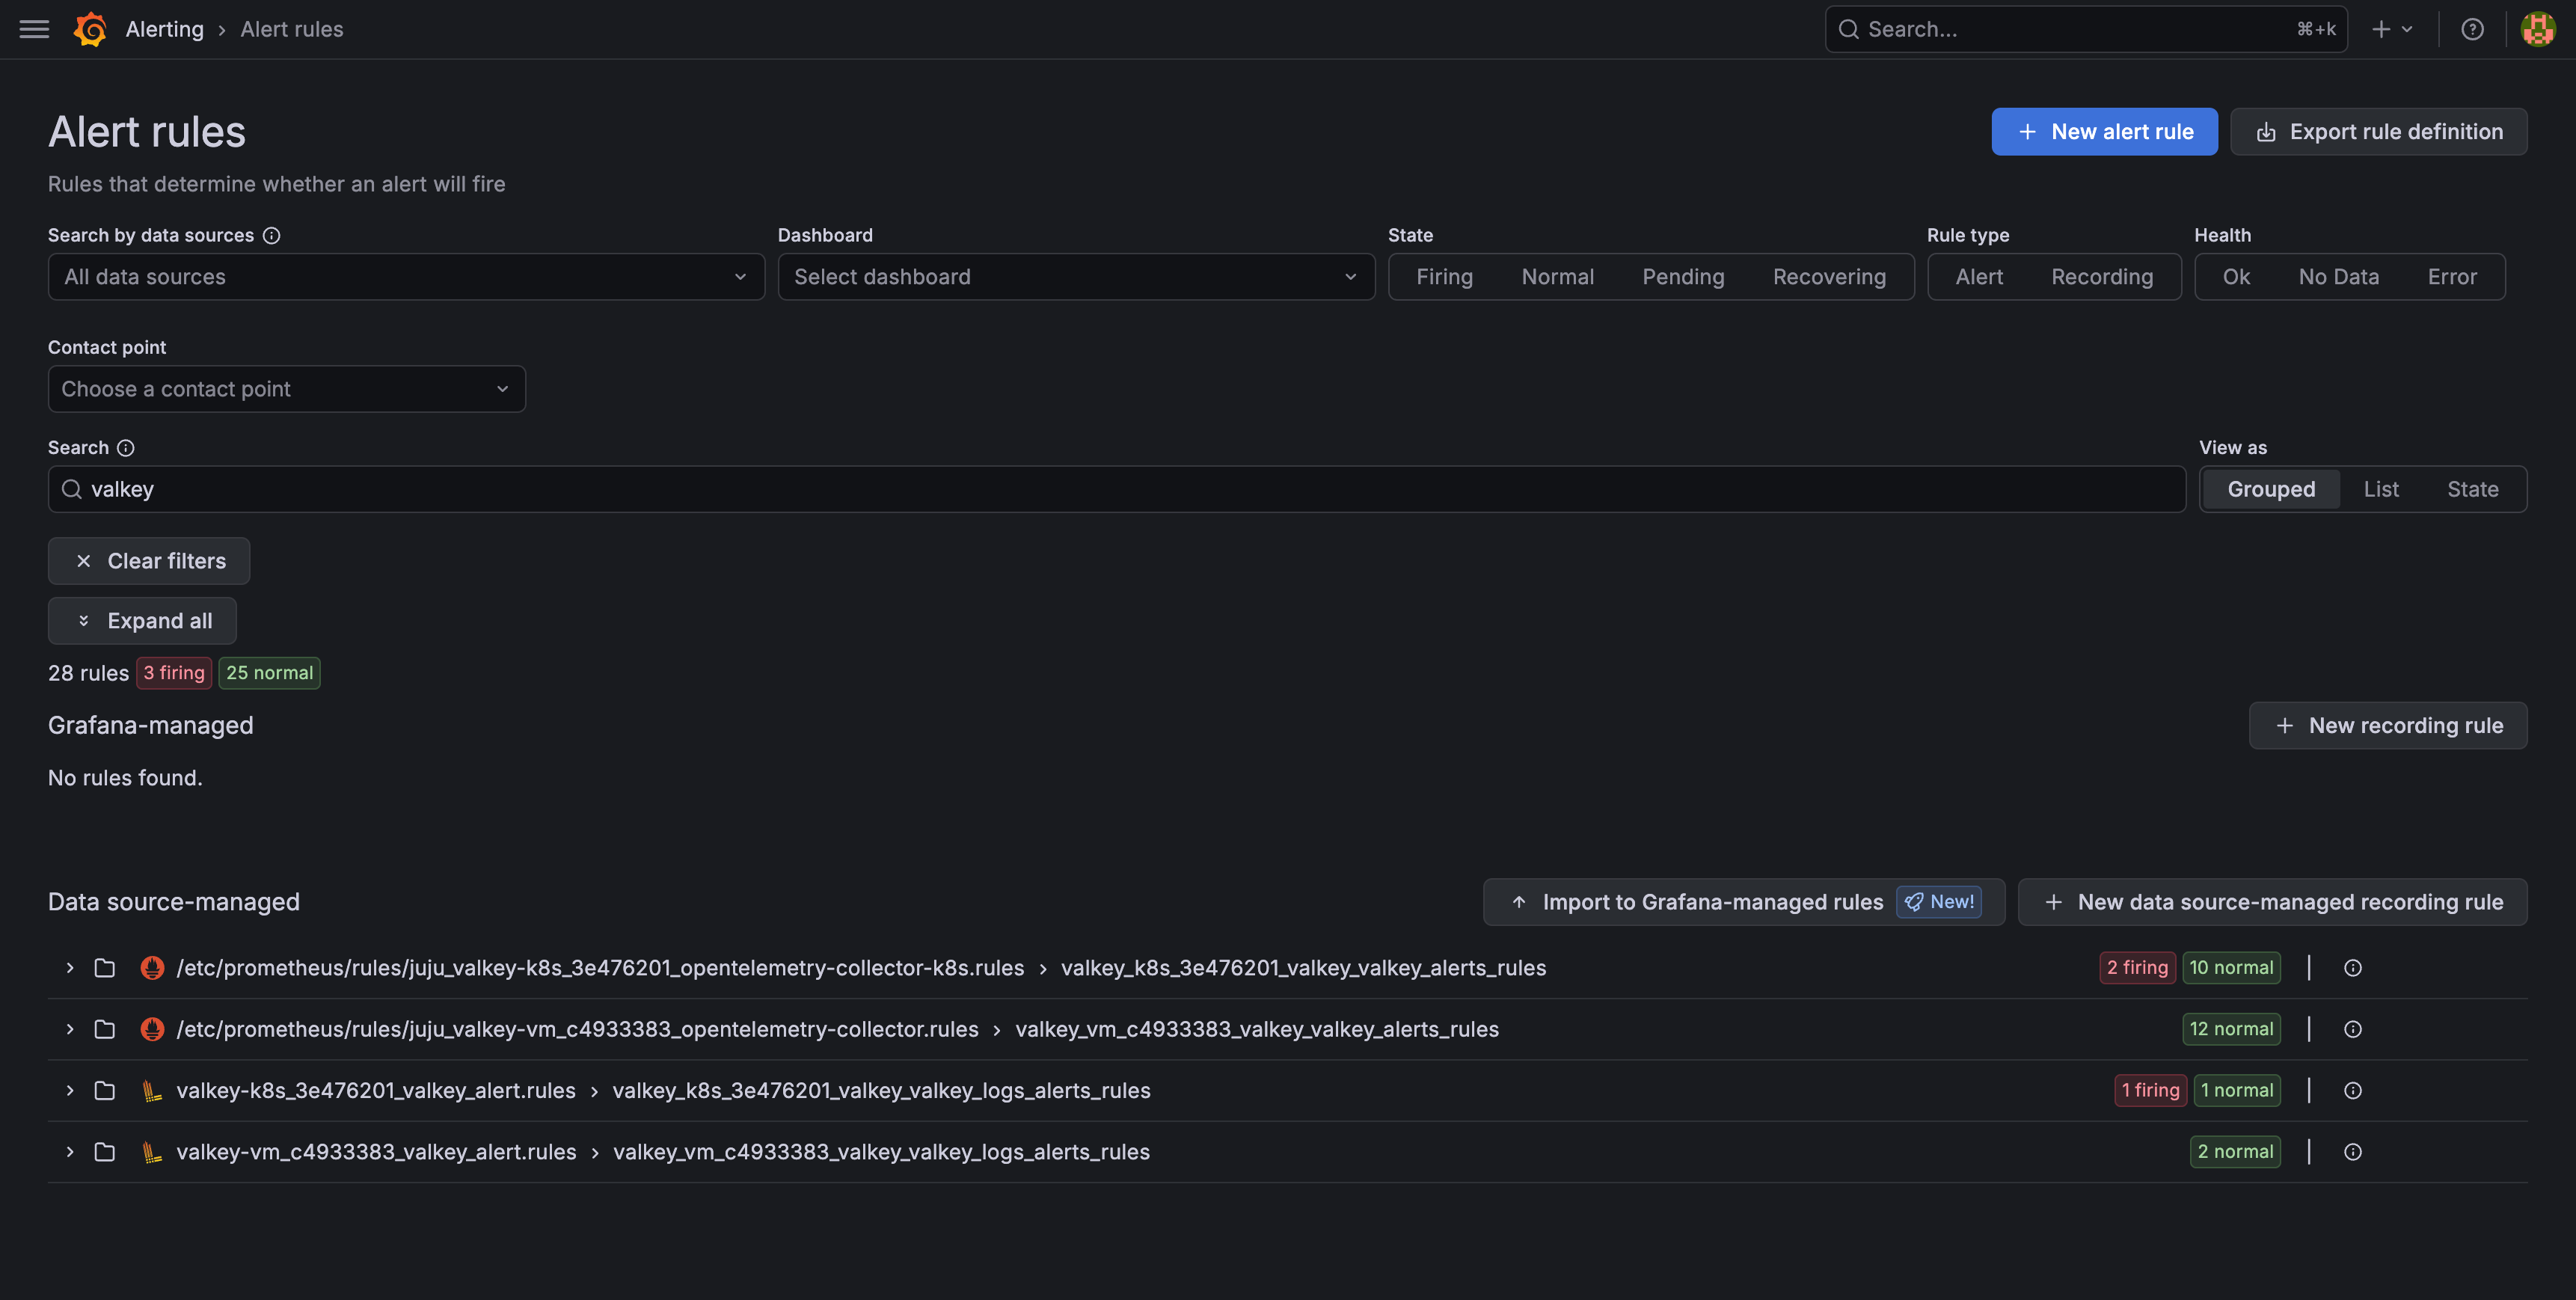2576x1300 pixels.
Task: Click Prometheus icon on valkey-vm opentelemetry row
Action: click(152, 1029)
